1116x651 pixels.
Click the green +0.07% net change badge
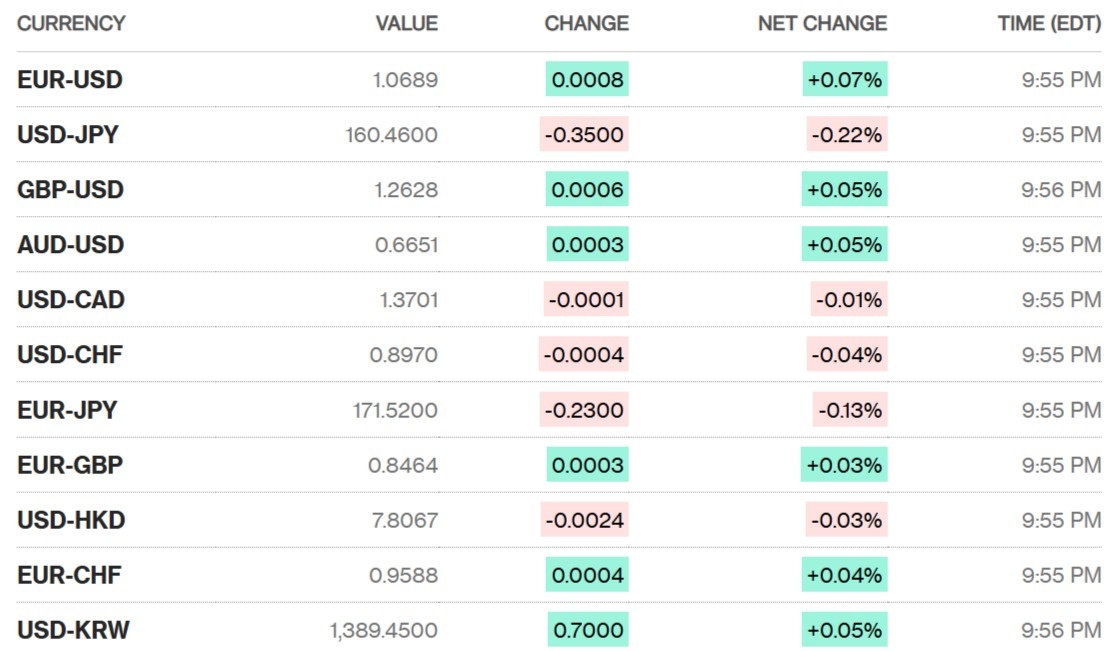coord(845,80)
